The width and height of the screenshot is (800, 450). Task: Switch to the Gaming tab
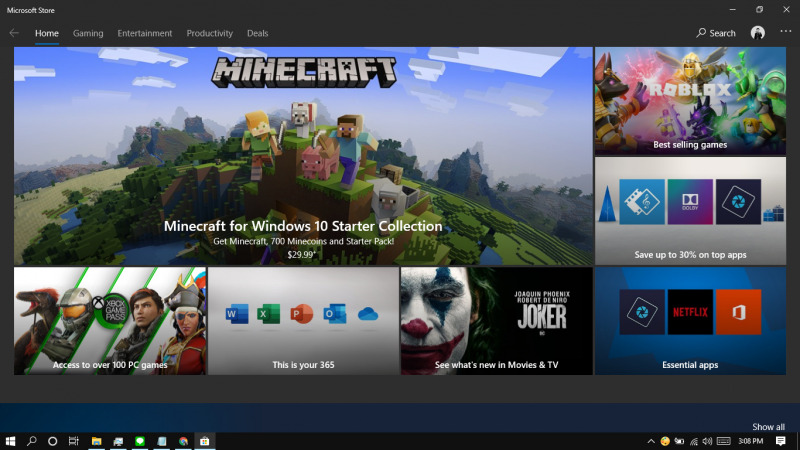click(x=88, y=33)
